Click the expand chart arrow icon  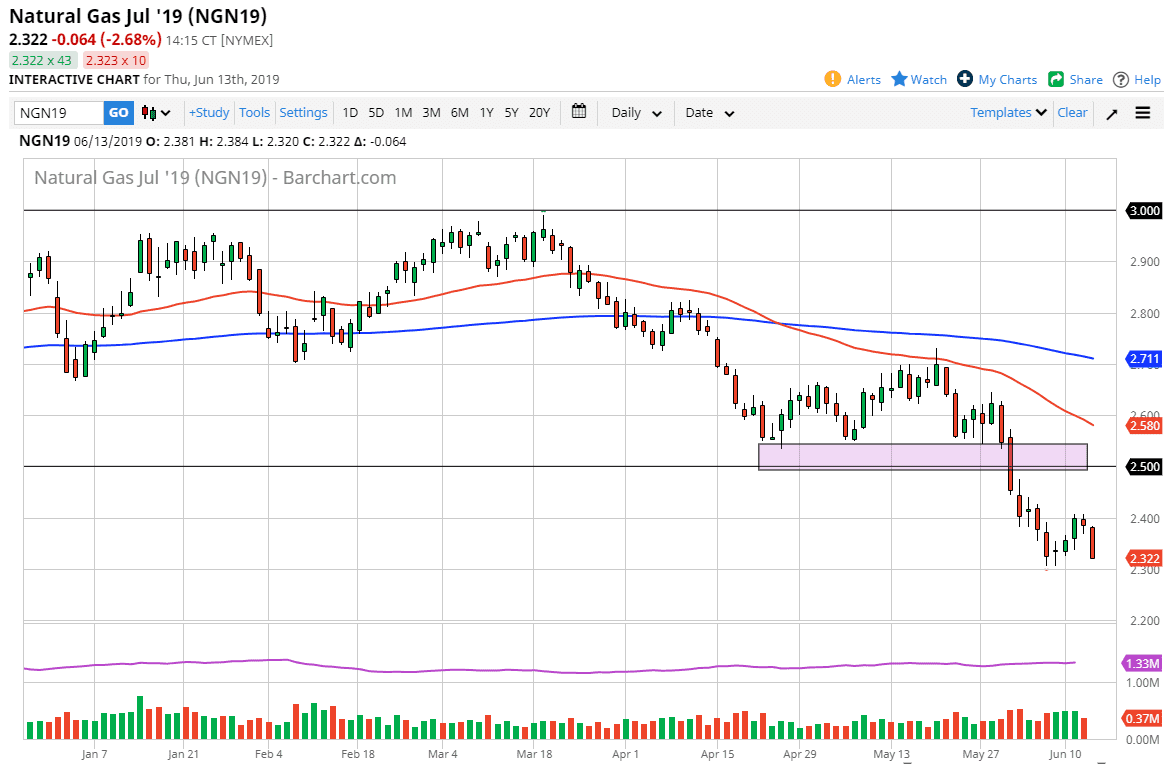pos(1112,113)
